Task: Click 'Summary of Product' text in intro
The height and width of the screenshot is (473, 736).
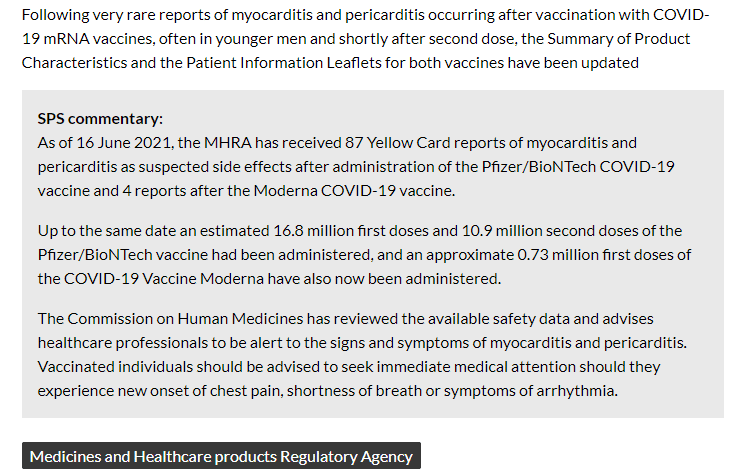Action: click(x=619, y=39)
